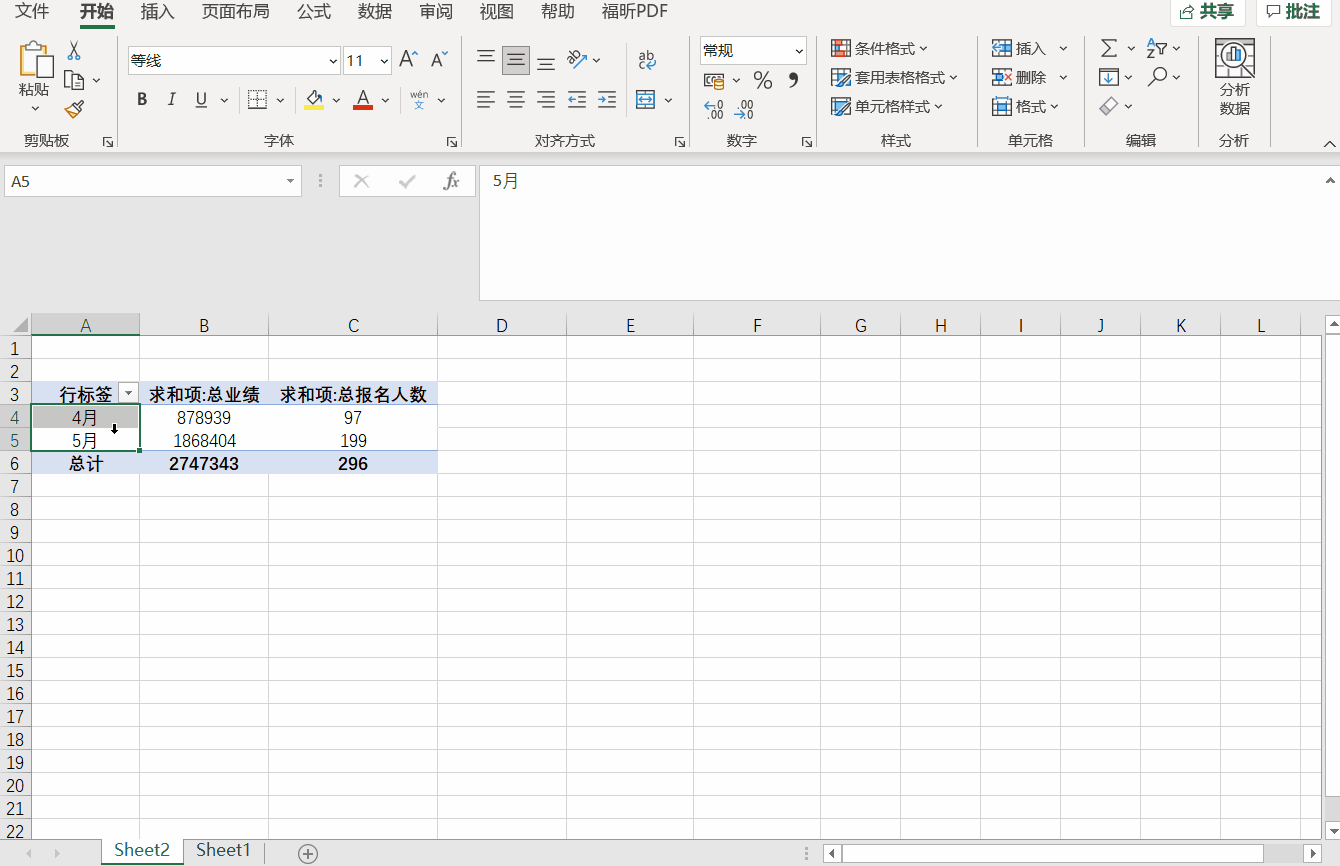
Task: Apply red font color
Action: pyautogui.click(x=363, y=99)
